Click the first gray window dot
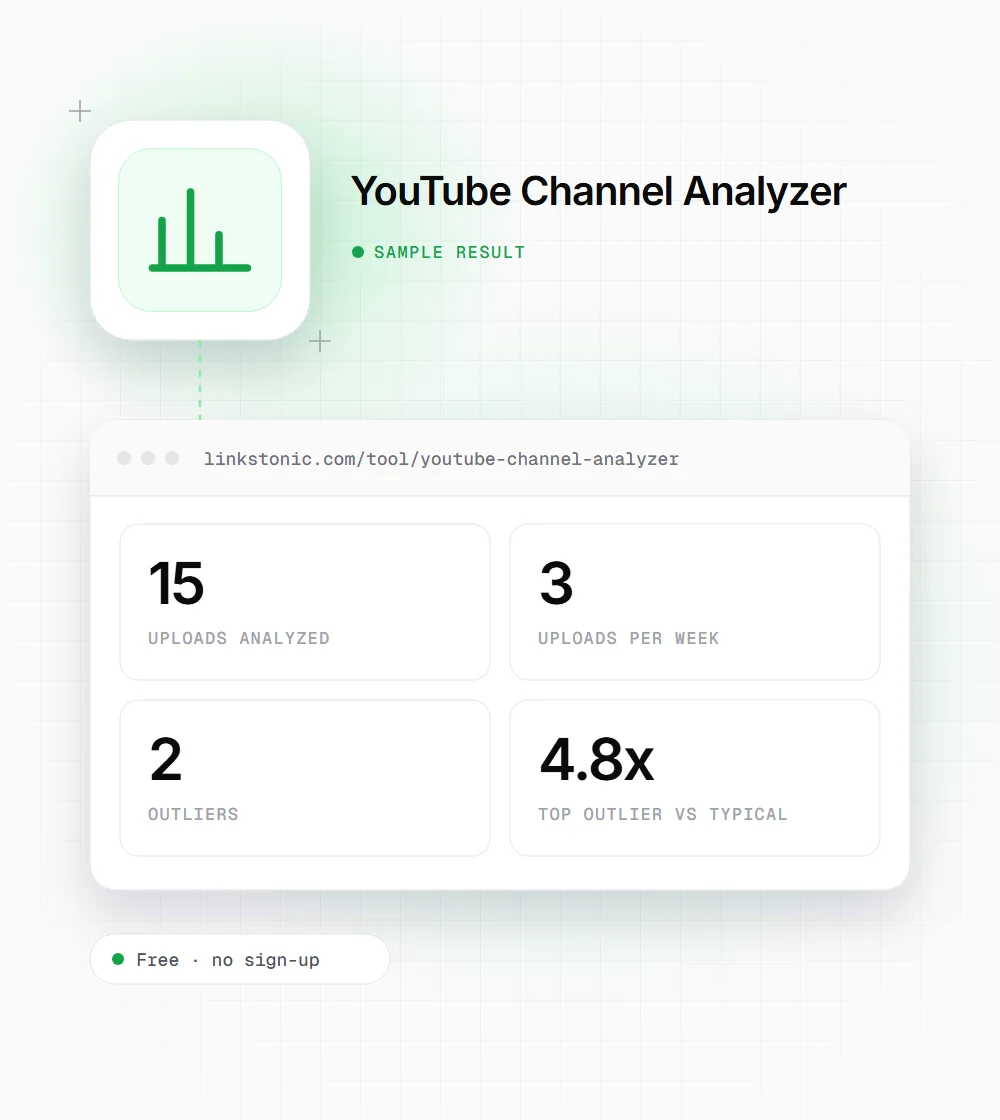Screen dimensions: 1000x1120 [x=124, y=458]
